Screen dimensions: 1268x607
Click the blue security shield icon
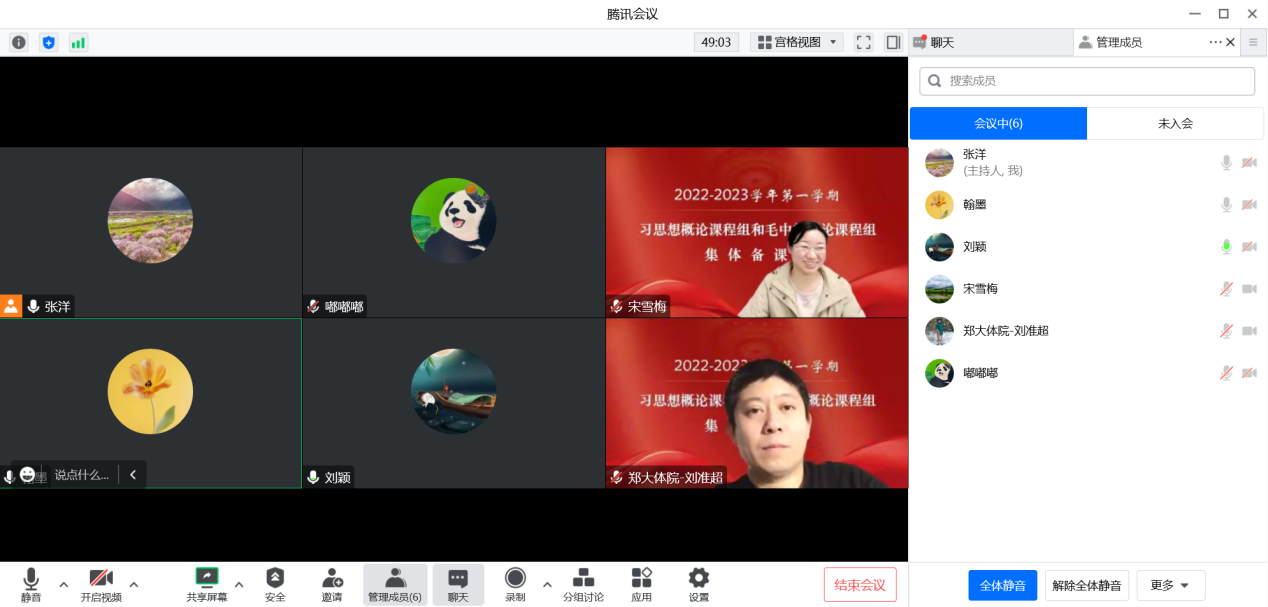(x=48, y=43)
